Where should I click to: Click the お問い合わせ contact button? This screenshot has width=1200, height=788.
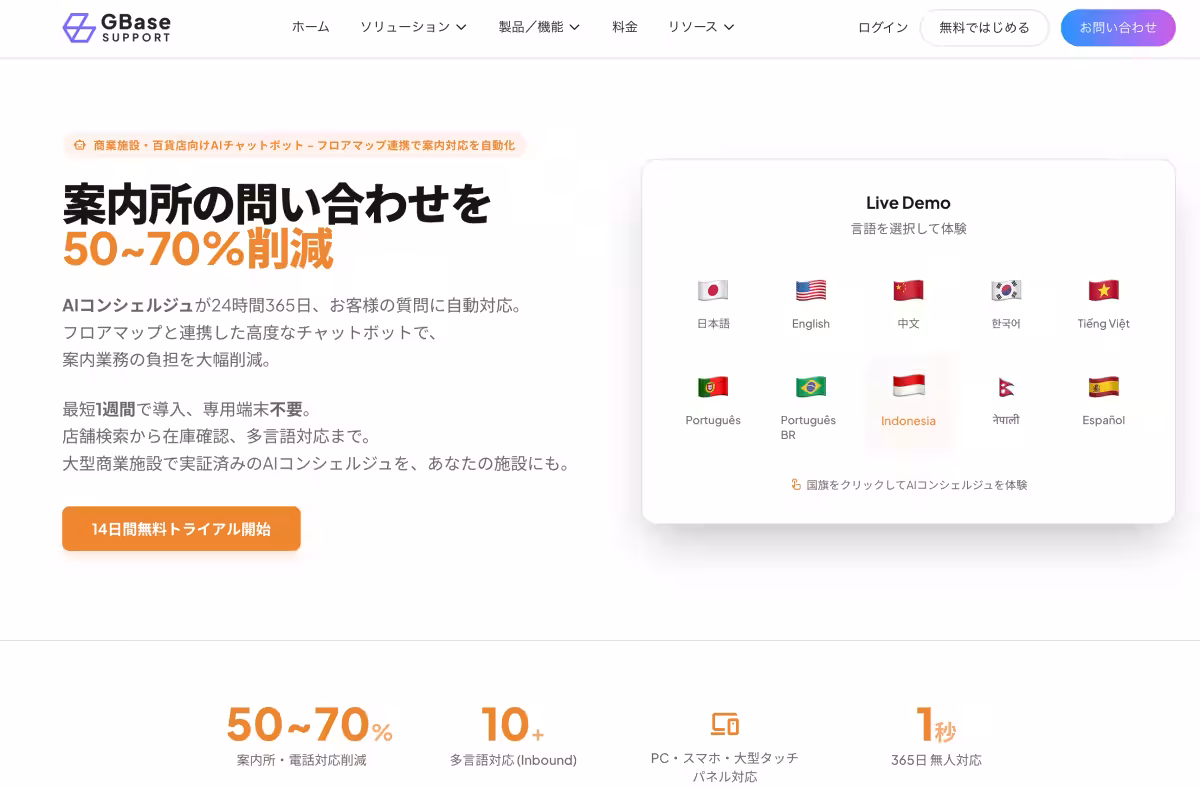1118,28
